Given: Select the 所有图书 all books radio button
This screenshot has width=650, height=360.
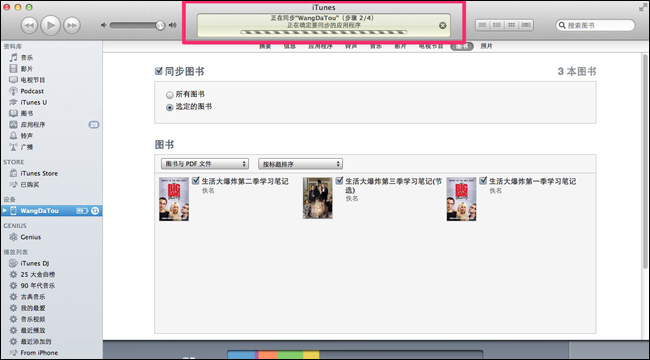Looking at the screenshot, I should [170, 95].
